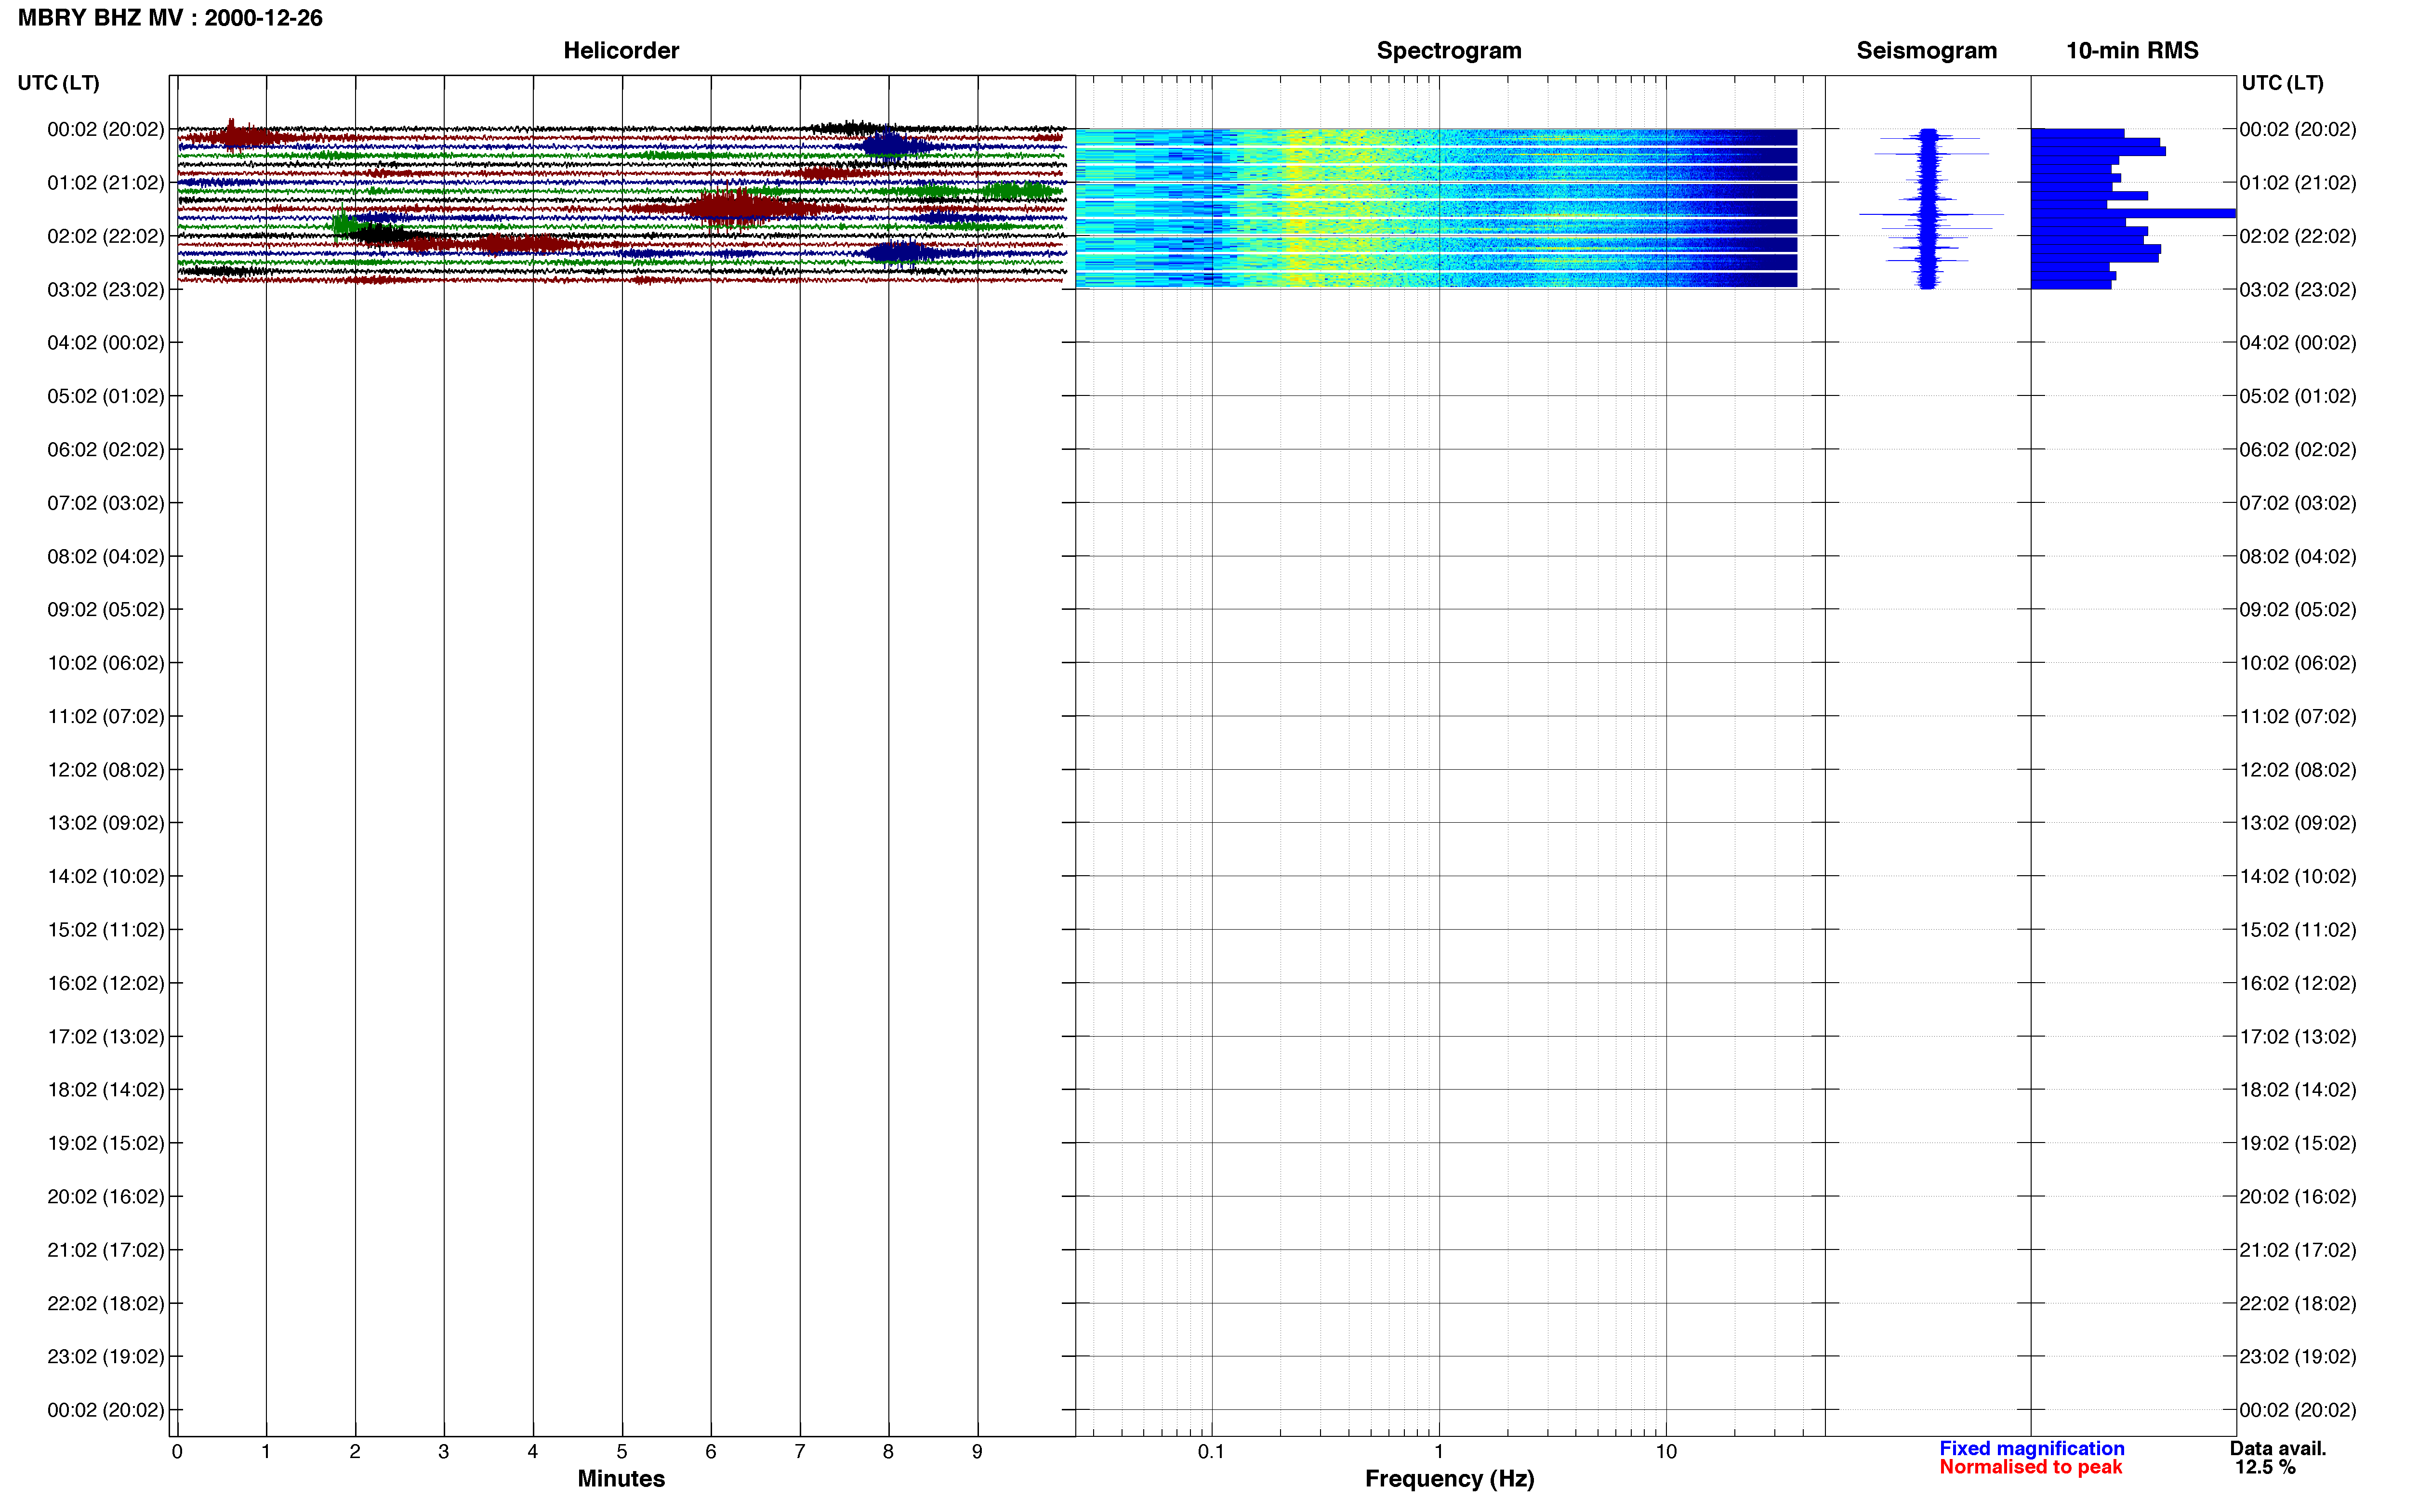Select the Helicorder panel heading
This screenshot has width=2418, height=1512.
[621, 51]
